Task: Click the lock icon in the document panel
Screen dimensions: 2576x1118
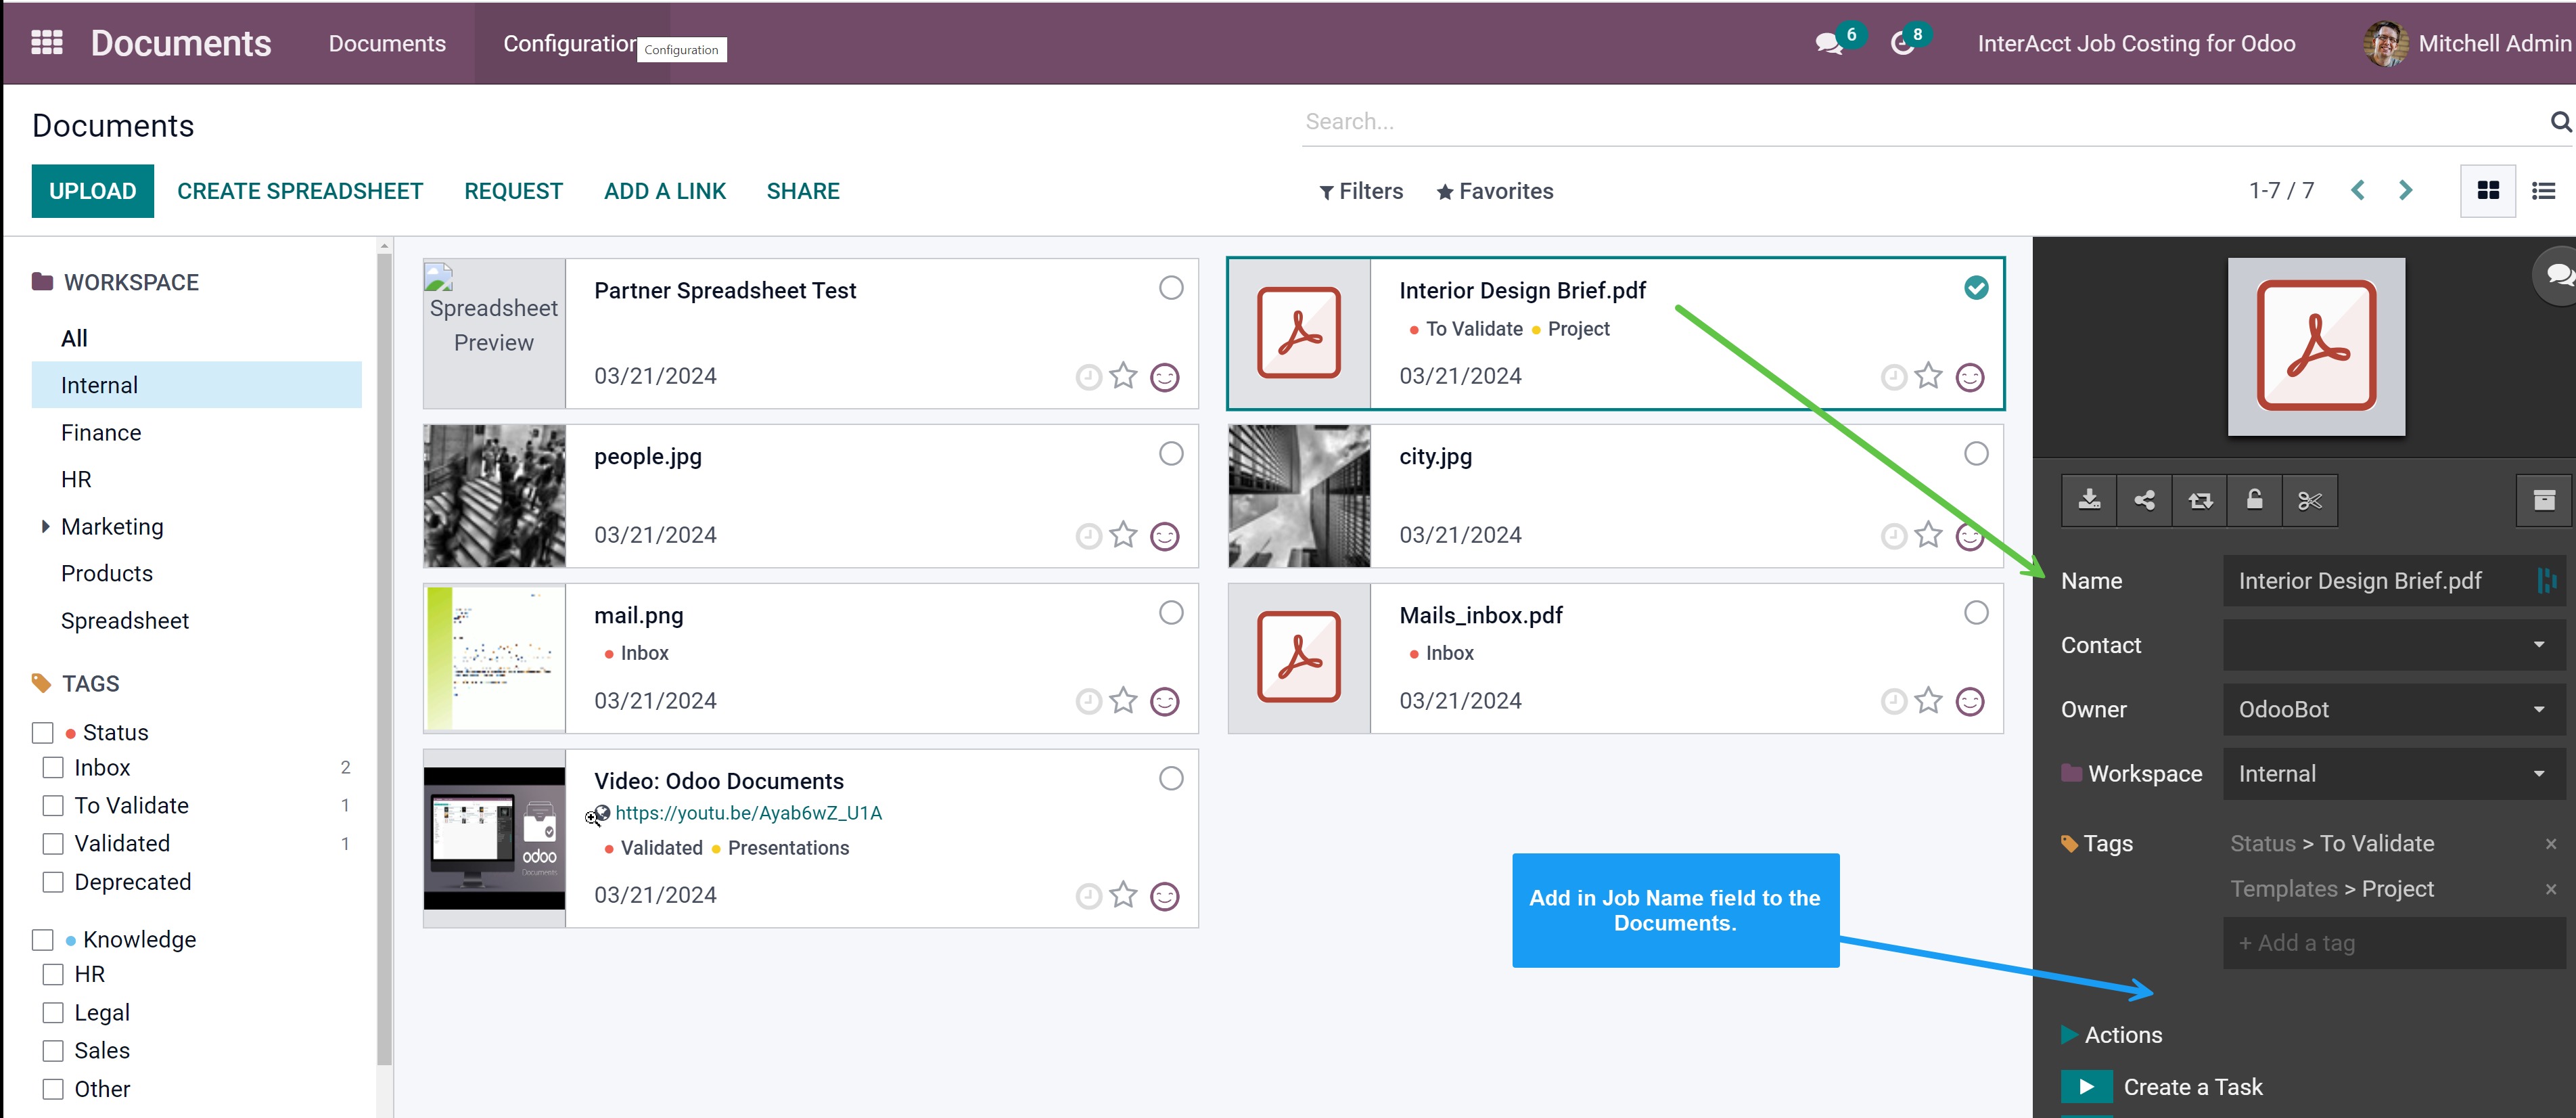Action: 2254,500
